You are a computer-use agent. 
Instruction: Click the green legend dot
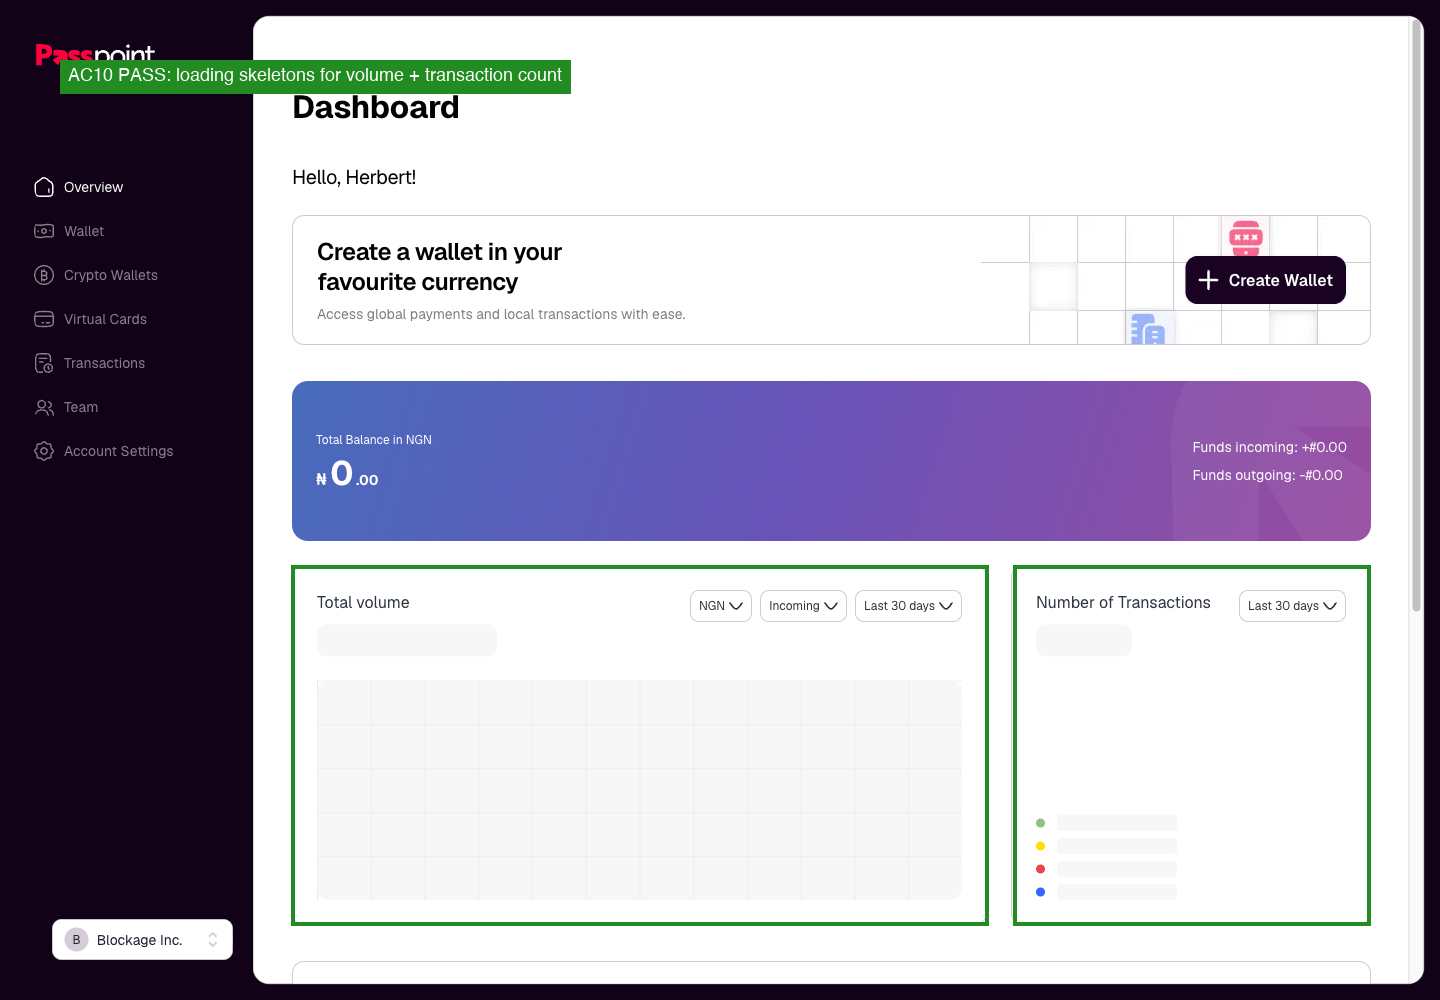pyautogui.click(x=1040, y=823)
